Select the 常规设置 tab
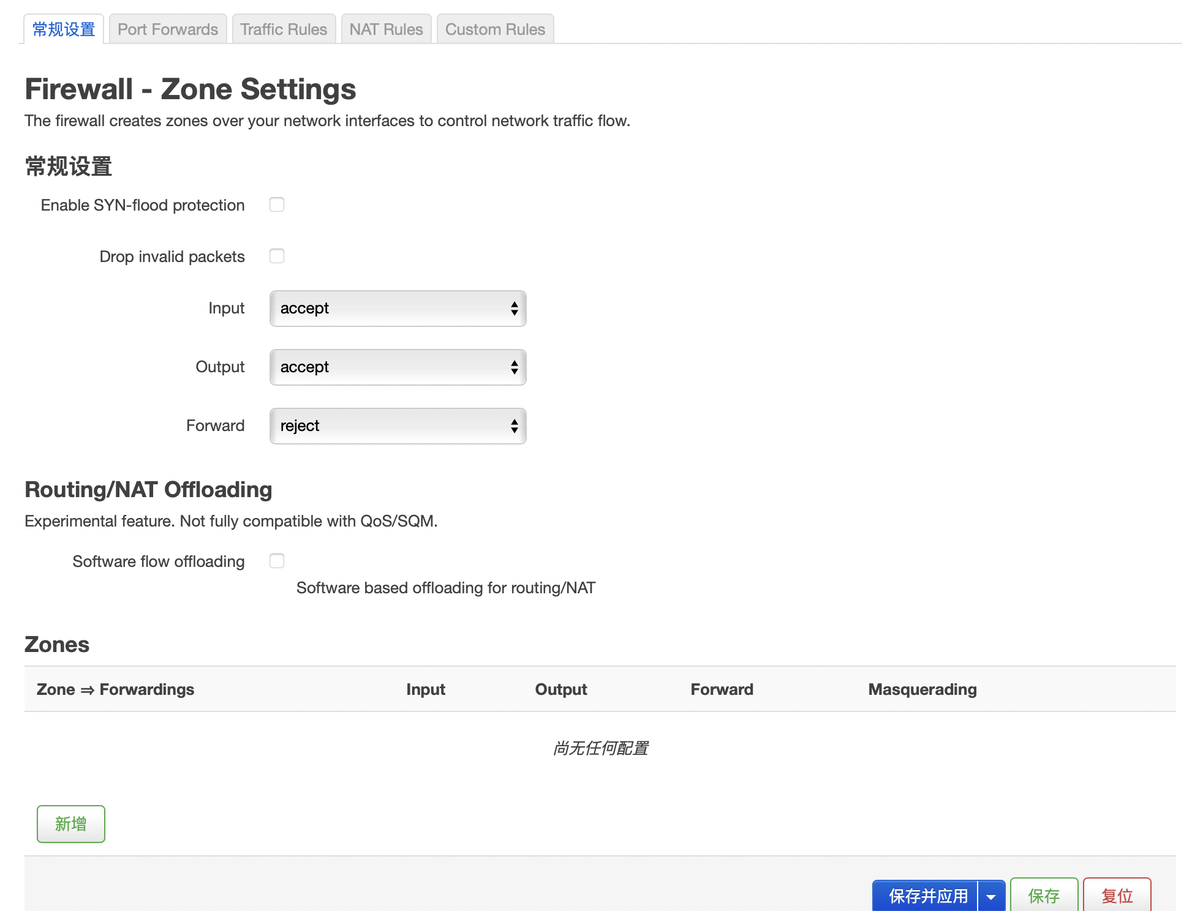The width and height of the screenshot is (1192, 911). [64, 29]
